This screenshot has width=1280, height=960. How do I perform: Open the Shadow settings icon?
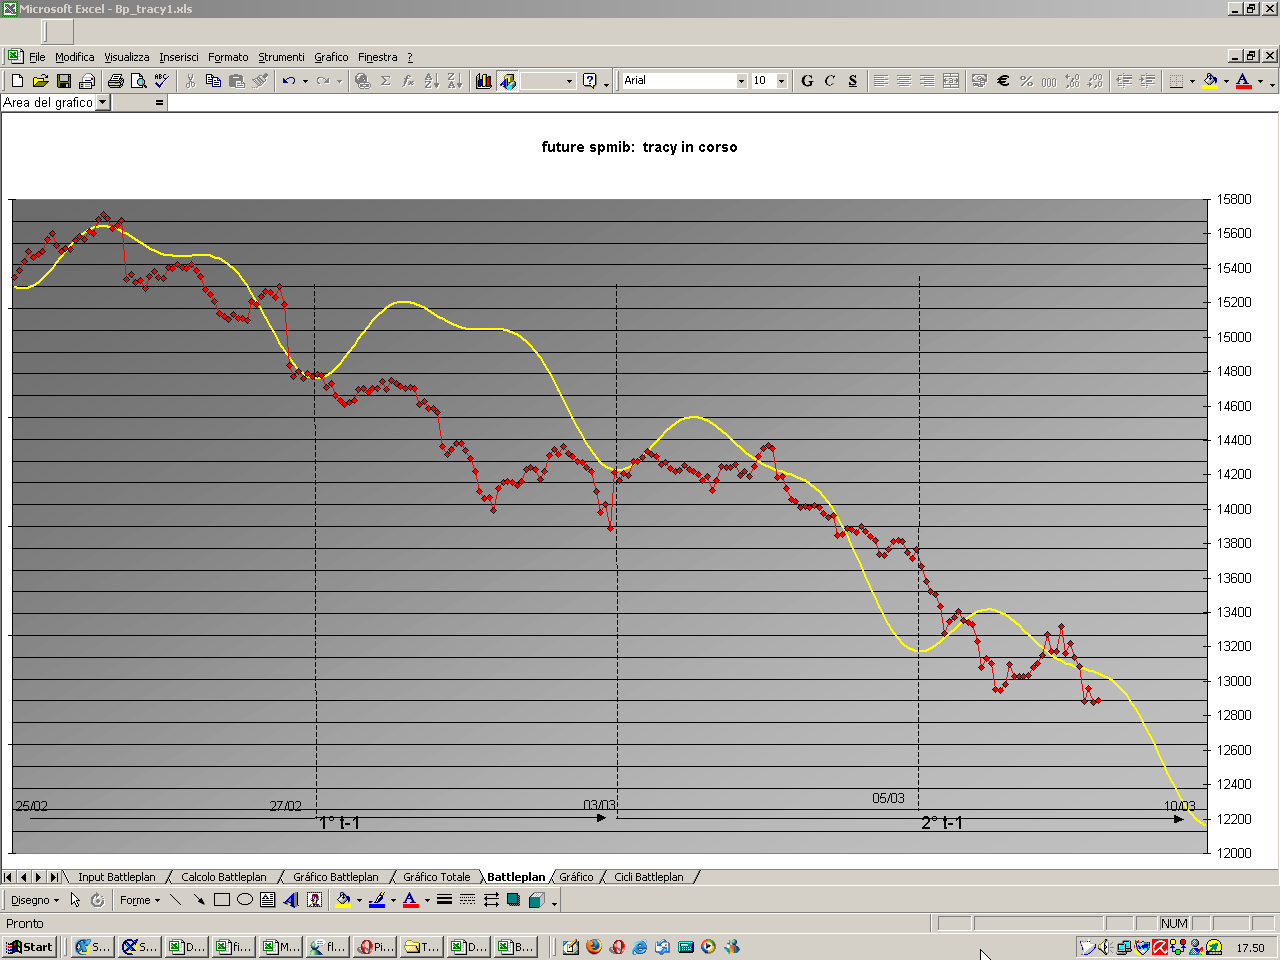pos(513,900)
